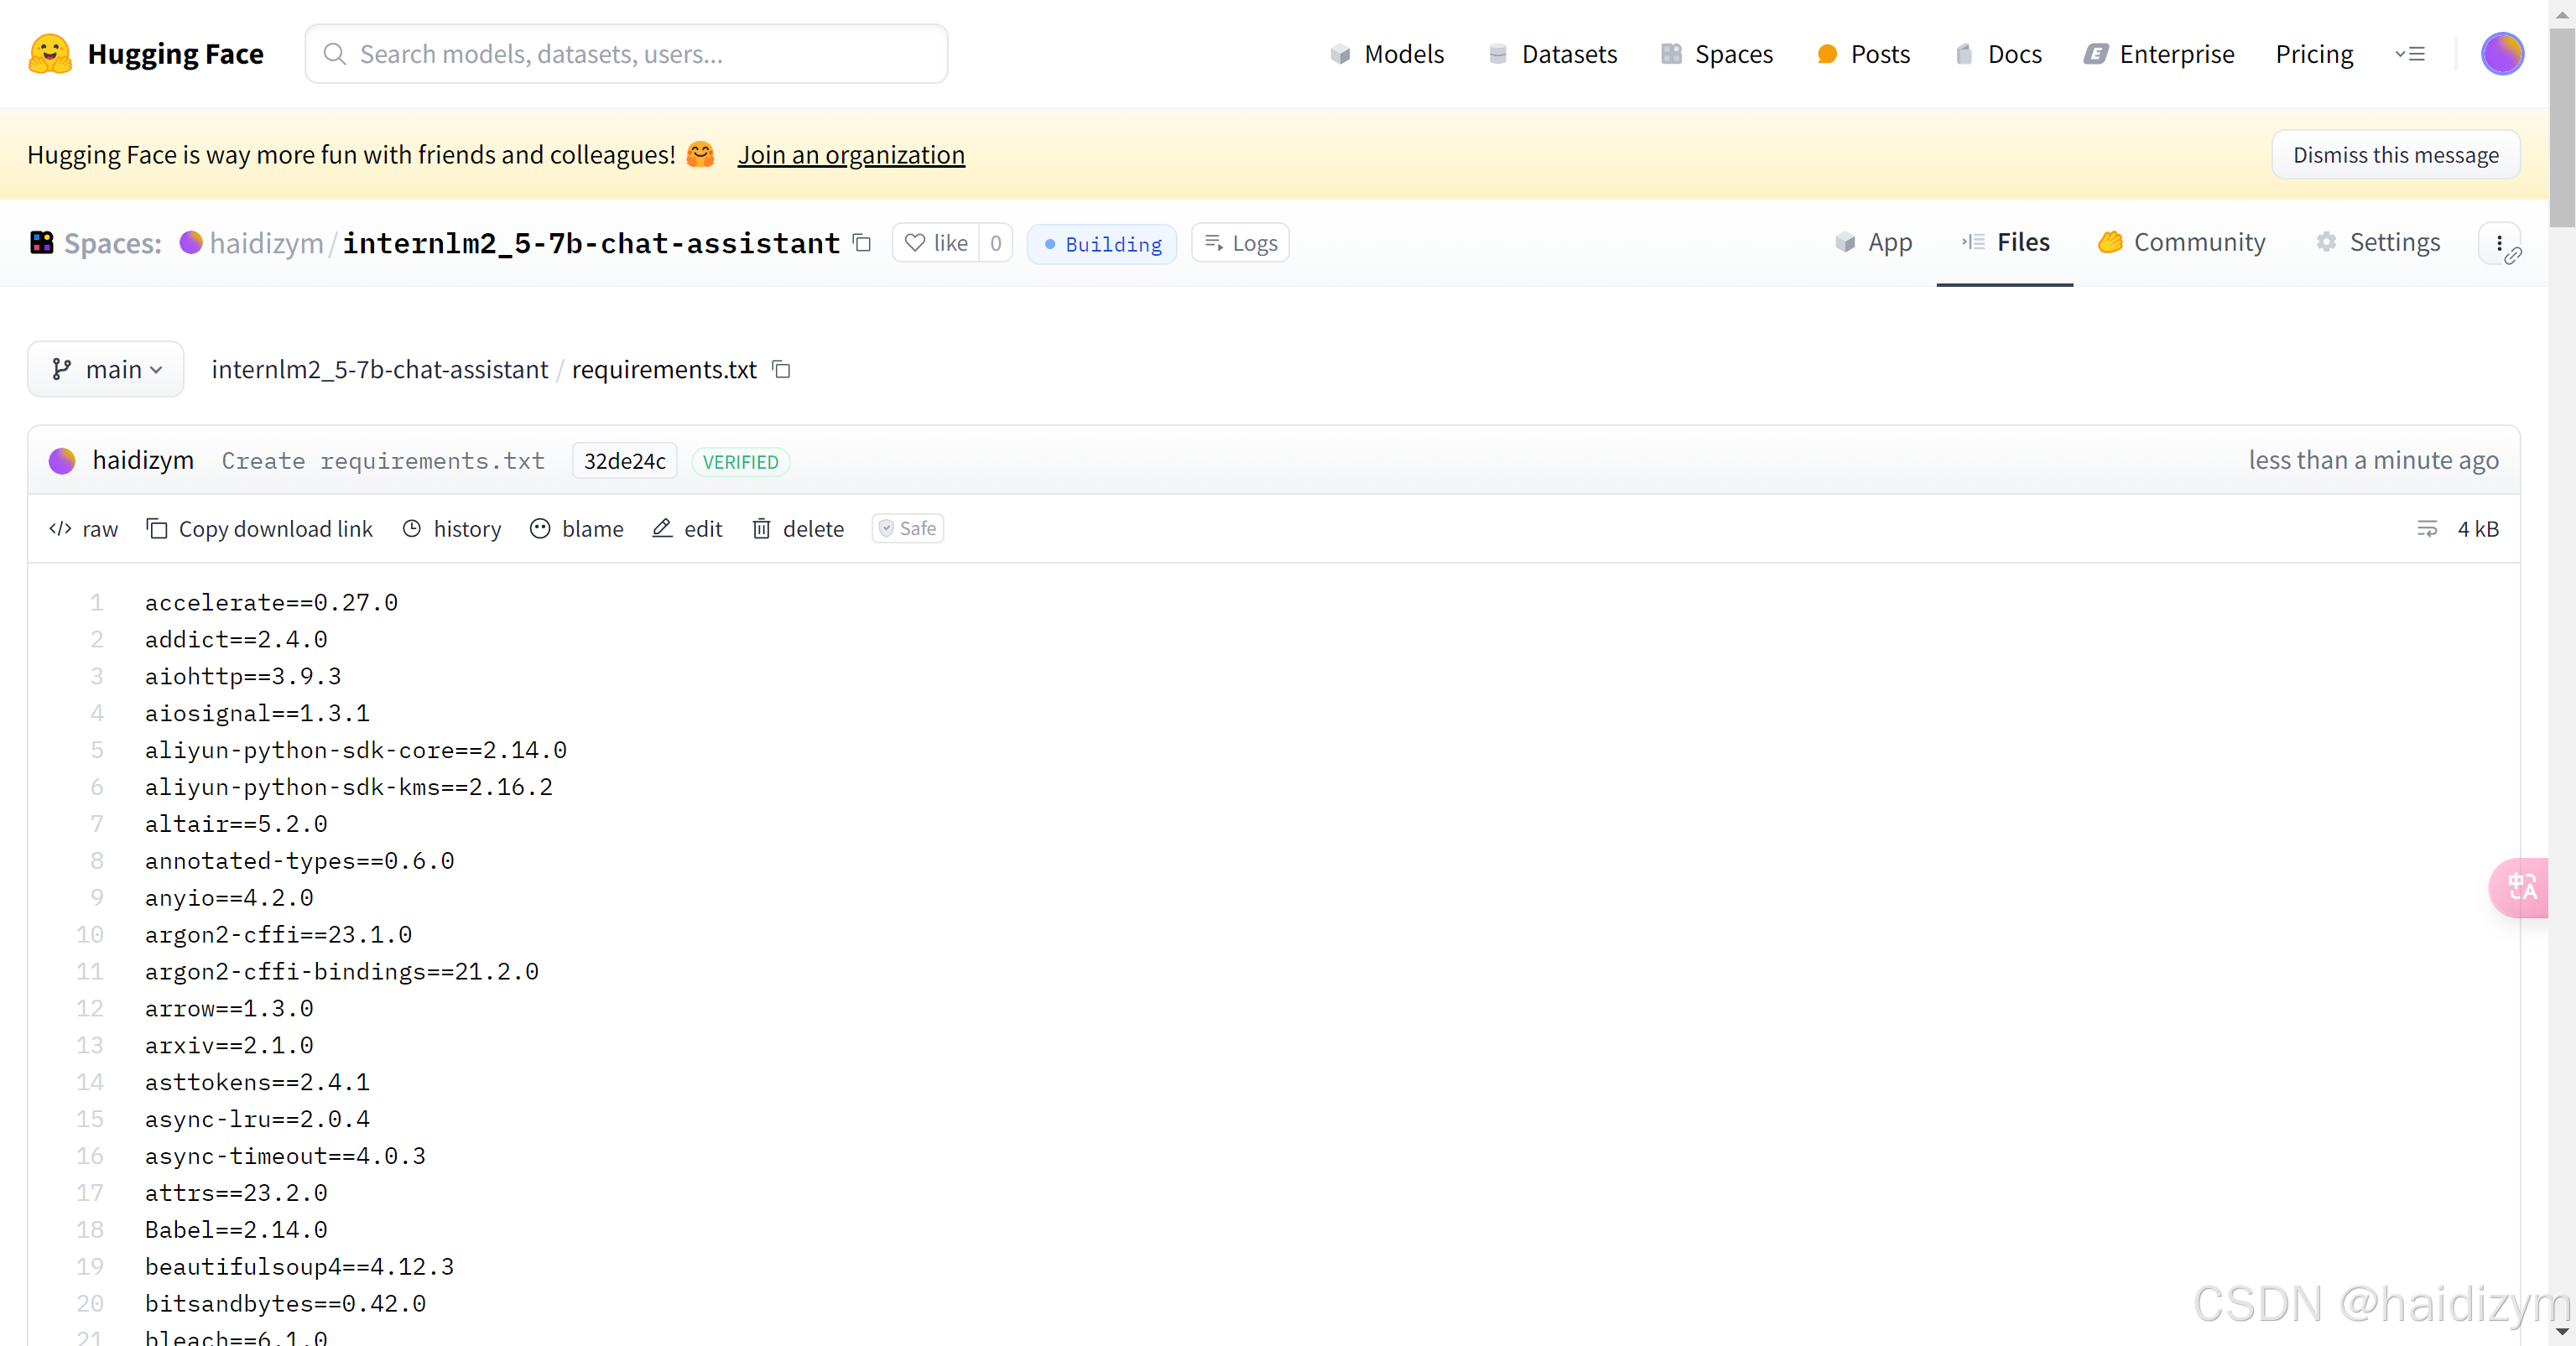Go to Datasets page
The height and width of the screenshot is (1346, 2576).
pos(1552,54)
